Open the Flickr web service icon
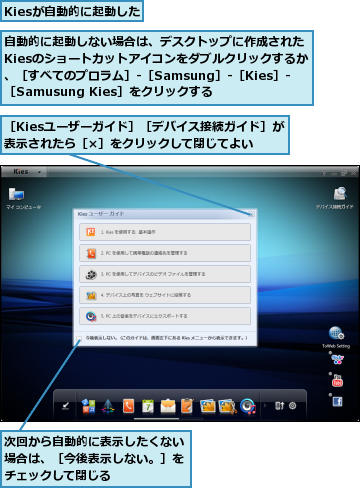 click(x=337, y=360)
